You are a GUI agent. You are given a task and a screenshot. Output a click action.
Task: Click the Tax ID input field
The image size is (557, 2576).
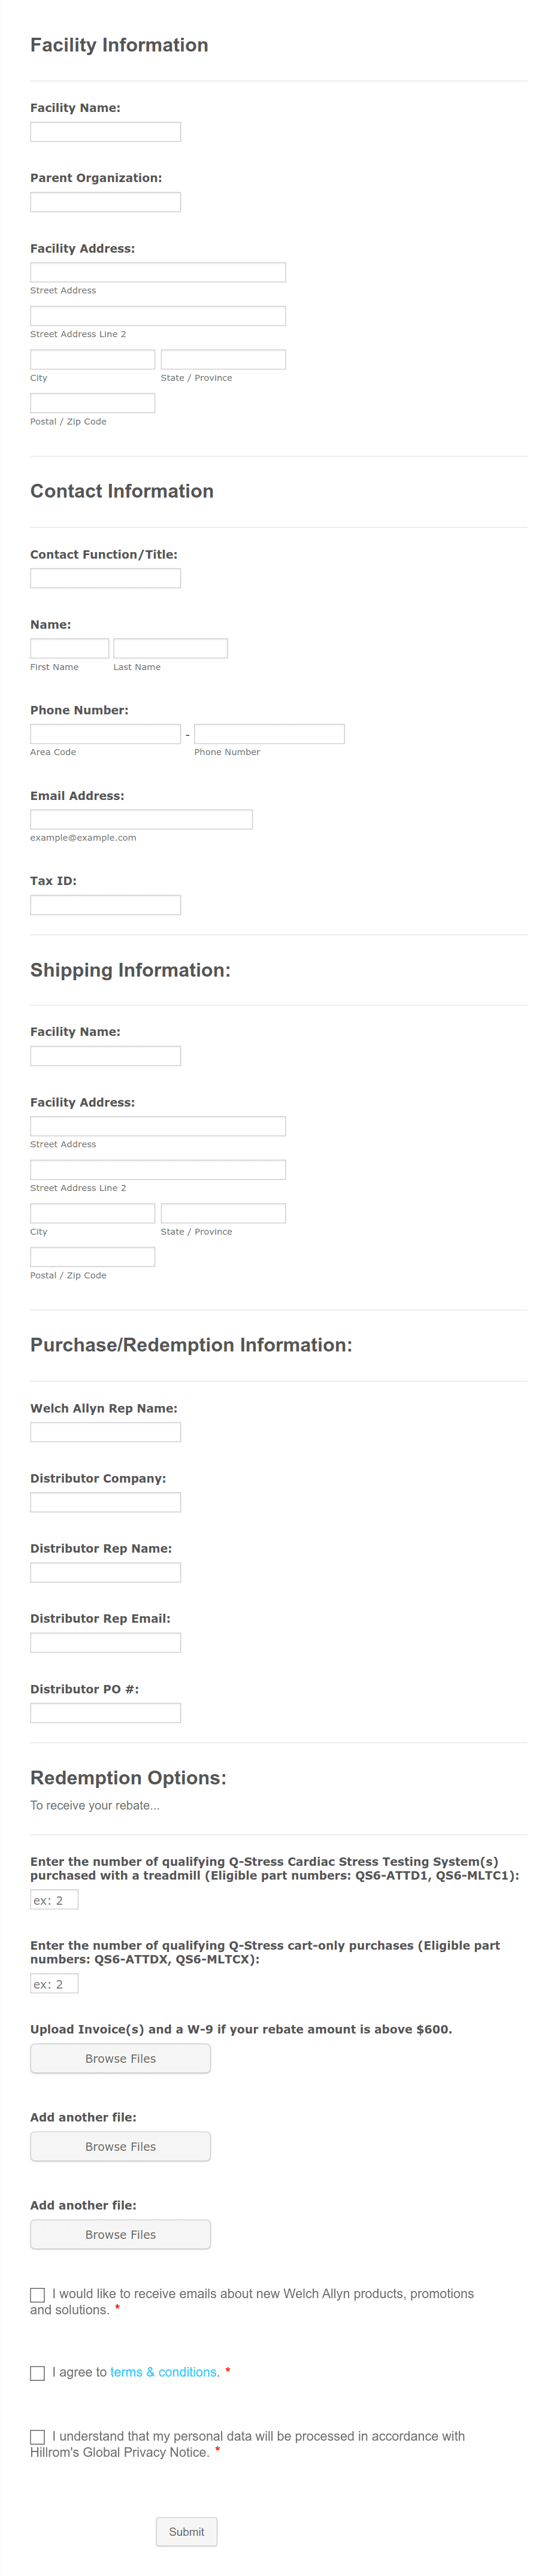point(105,904)
